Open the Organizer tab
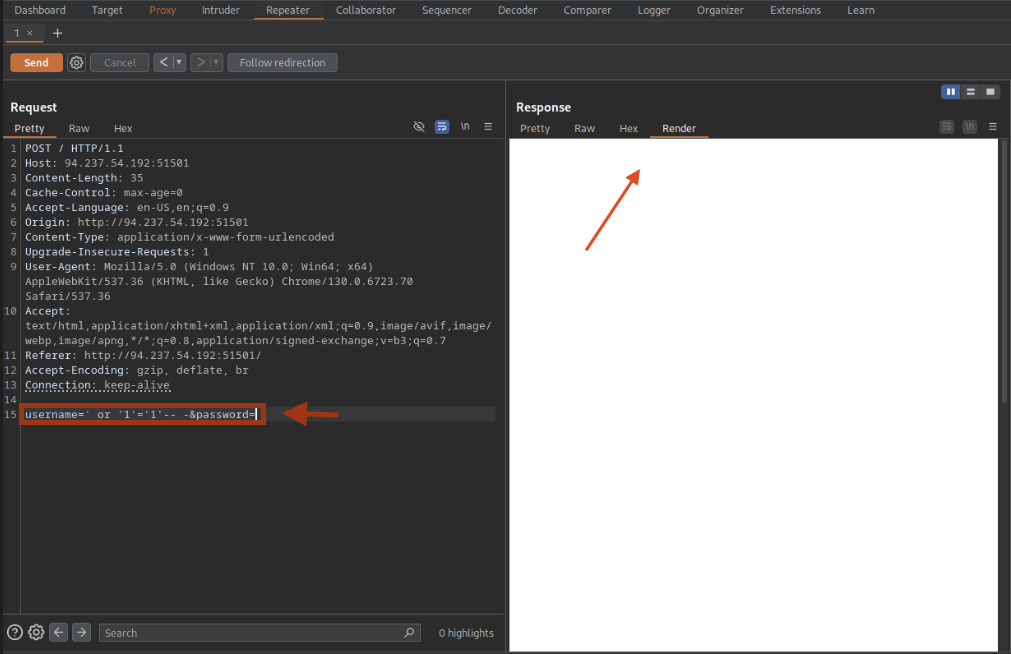The height and width of the screenshot is (654, 1011). pyautogui.click(x=720, y=10)
